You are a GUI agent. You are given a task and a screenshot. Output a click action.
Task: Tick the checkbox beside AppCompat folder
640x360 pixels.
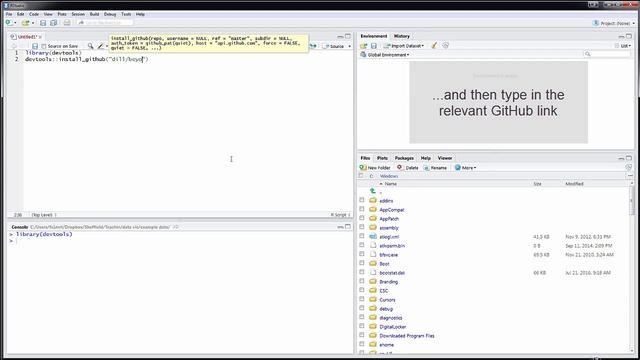pos(362,209)
